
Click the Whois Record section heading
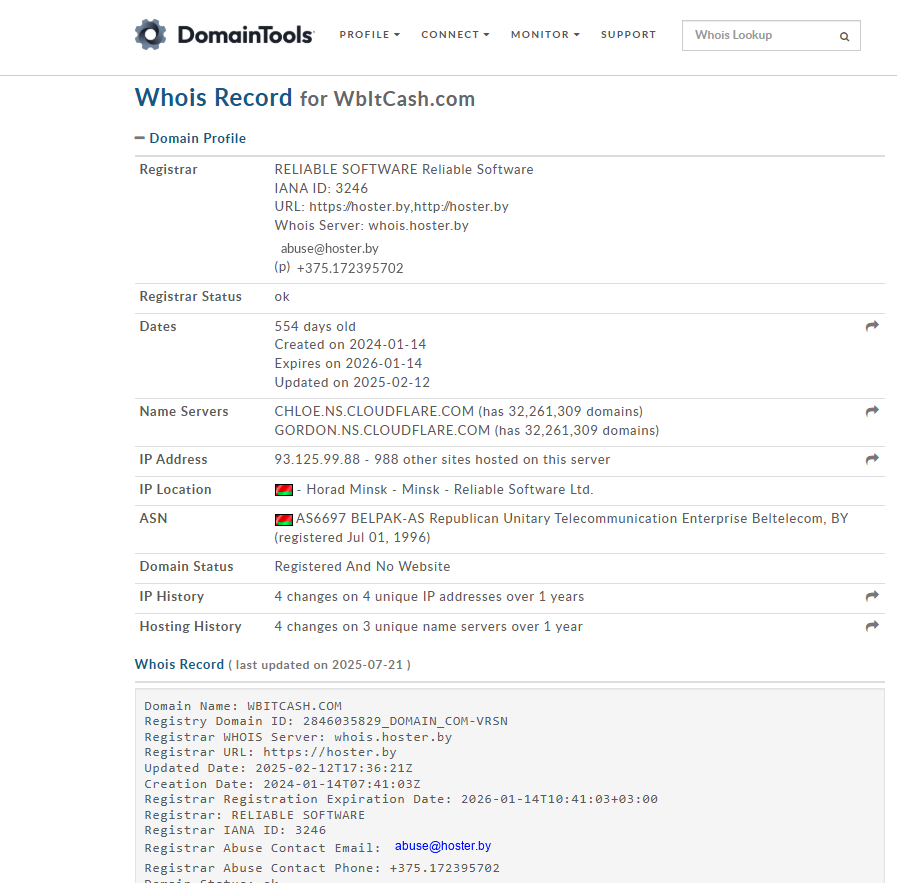(179, 665)
